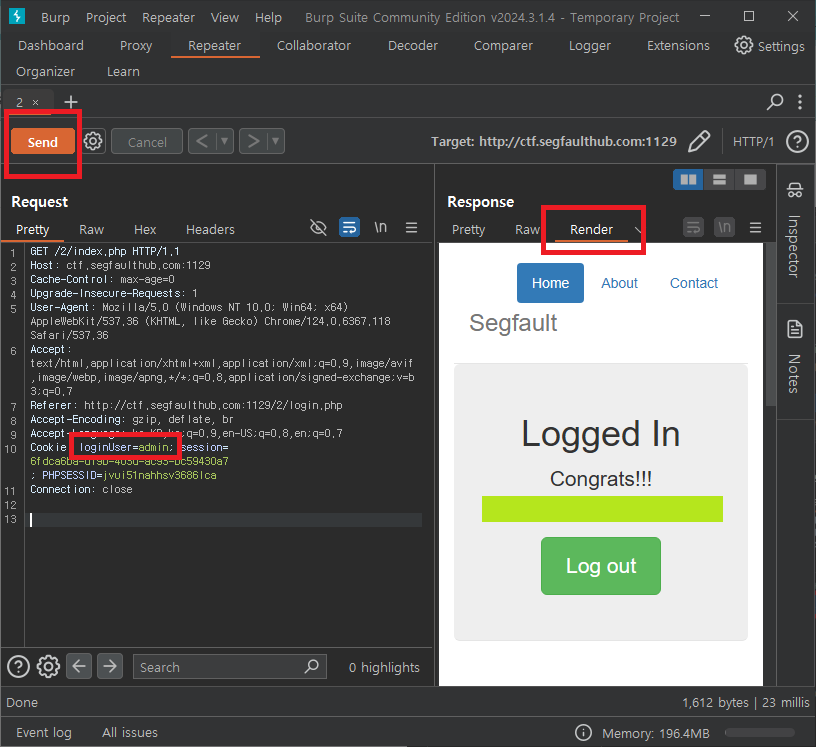Open Burp Settings via the gear icon

[x=743, y=45]
